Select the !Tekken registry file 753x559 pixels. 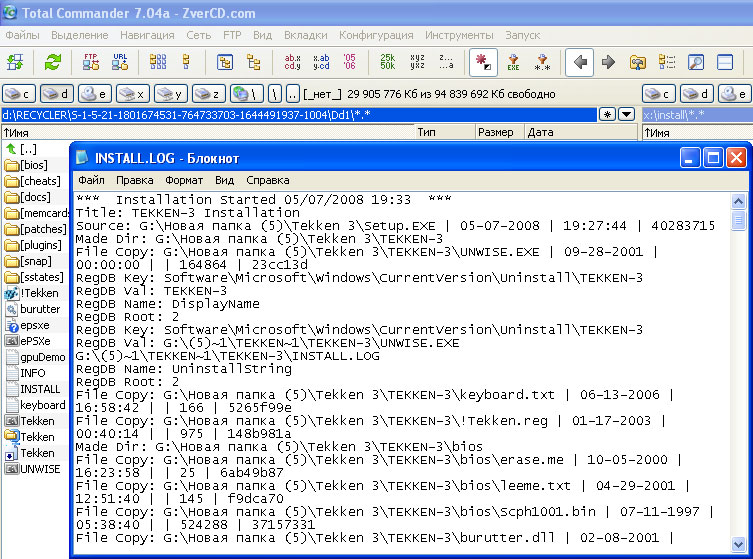click(32, 293)
